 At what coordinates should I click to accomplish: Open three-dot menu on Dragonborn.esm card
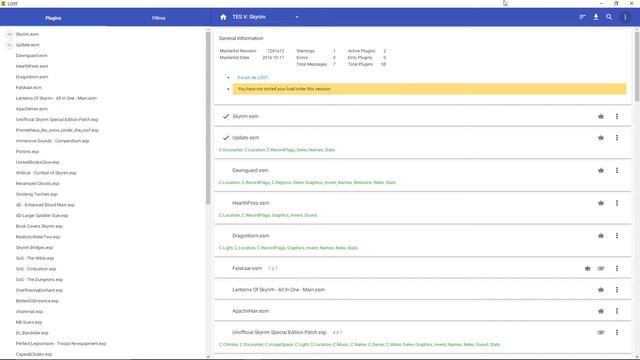[617, 236]
